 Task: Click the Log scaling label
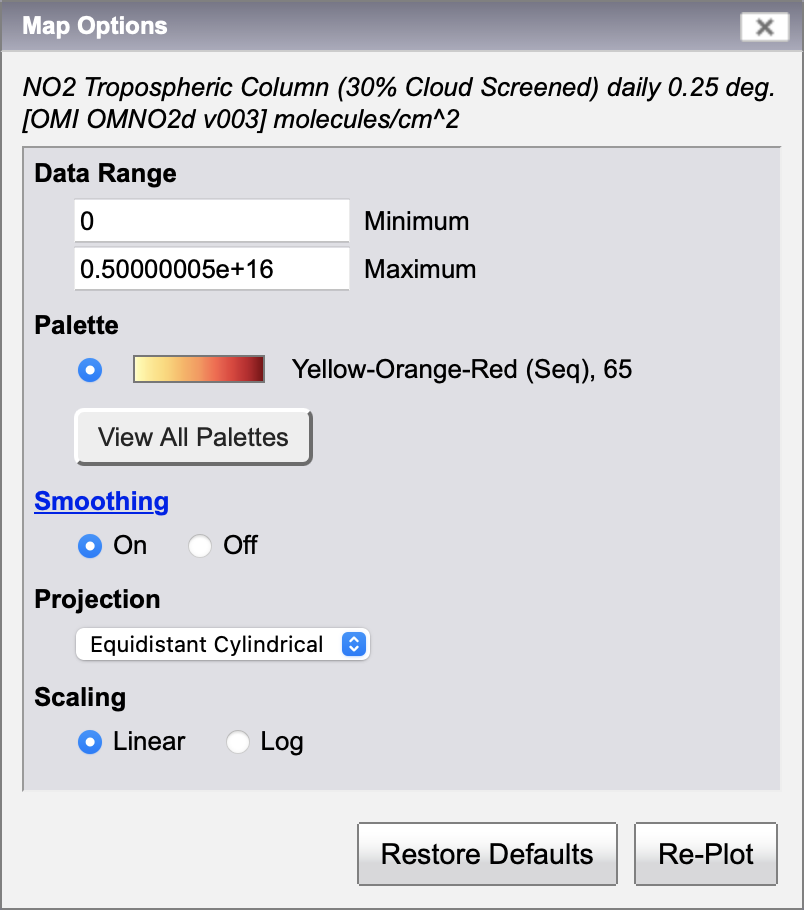[282, 742]
